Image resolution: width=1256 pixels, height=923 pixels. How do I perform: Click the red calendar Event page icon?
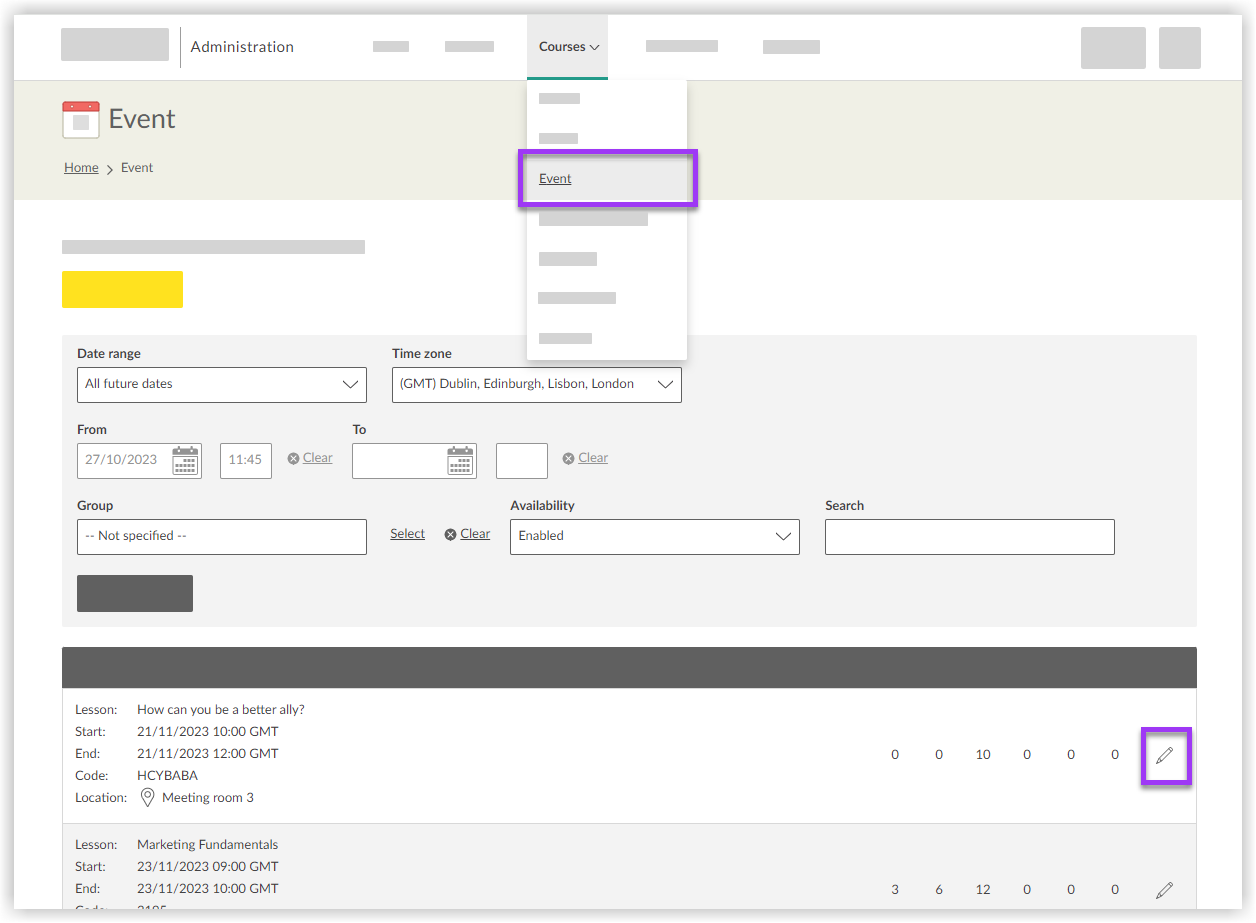[81, 119]
